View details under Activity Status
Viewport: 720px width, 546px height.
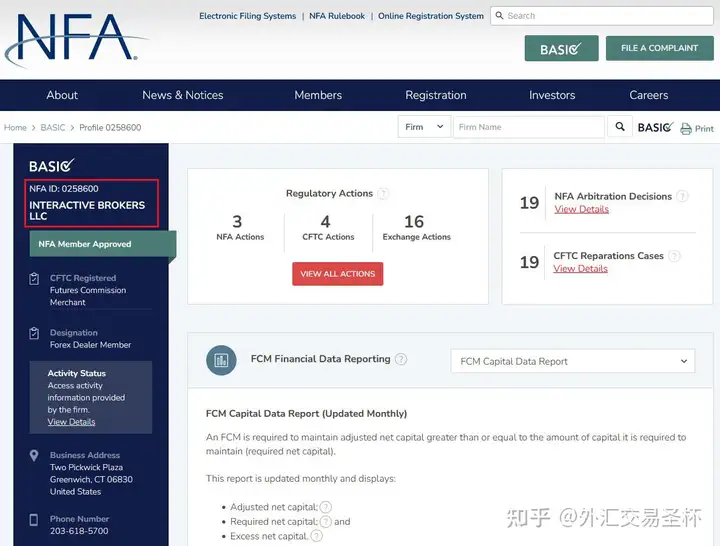(x=71, y=422)
